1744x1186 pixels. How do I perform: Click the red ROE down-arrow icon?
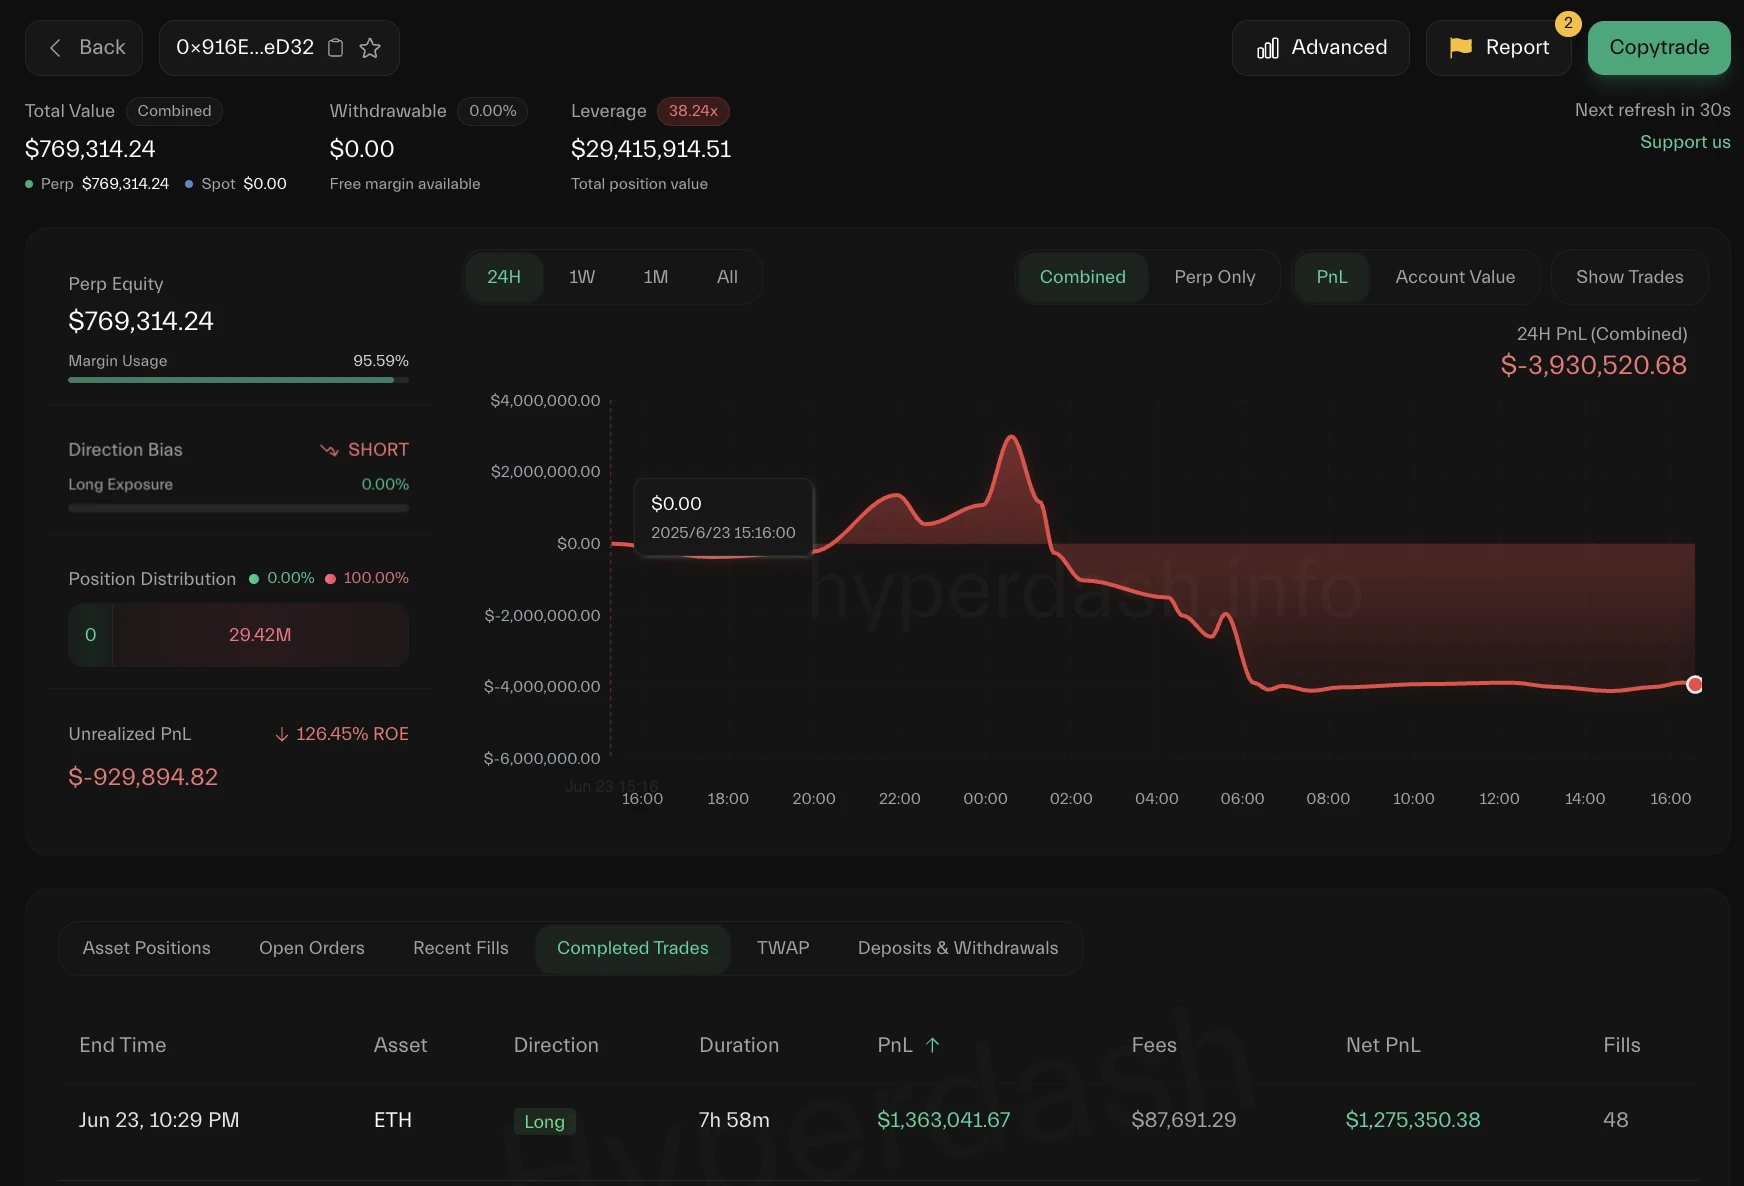pyautogui.click(x=283, y=733)
